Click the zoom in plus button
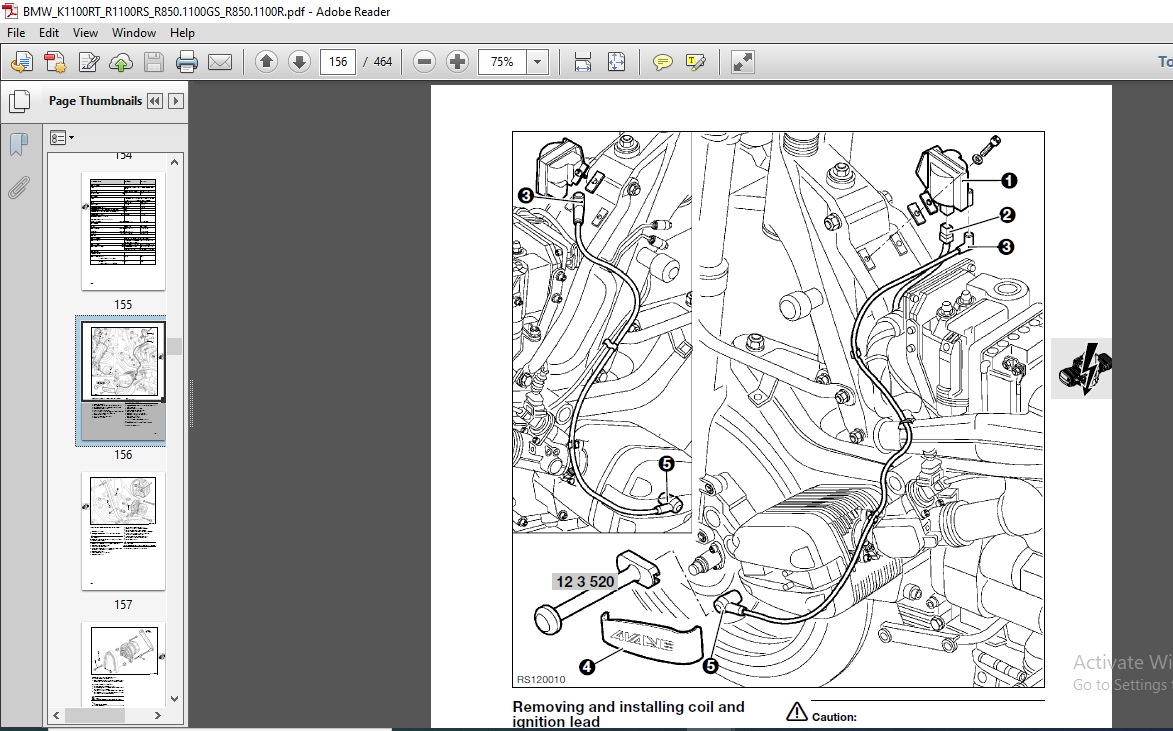Viewport: 1173px width, 731px height. pyautogui.click(x=457, y=62)
